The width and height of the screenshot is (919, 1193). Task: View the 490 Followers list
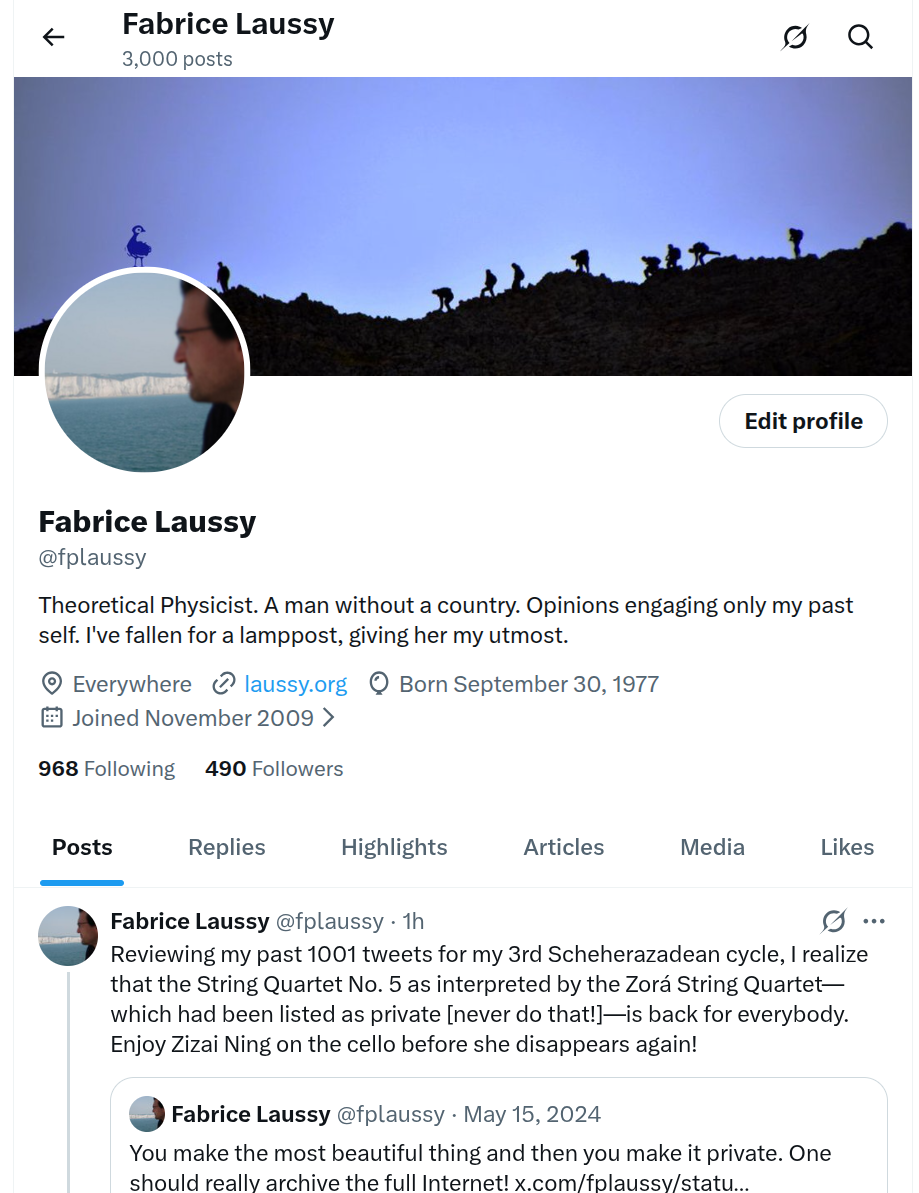tap(274, 768)
